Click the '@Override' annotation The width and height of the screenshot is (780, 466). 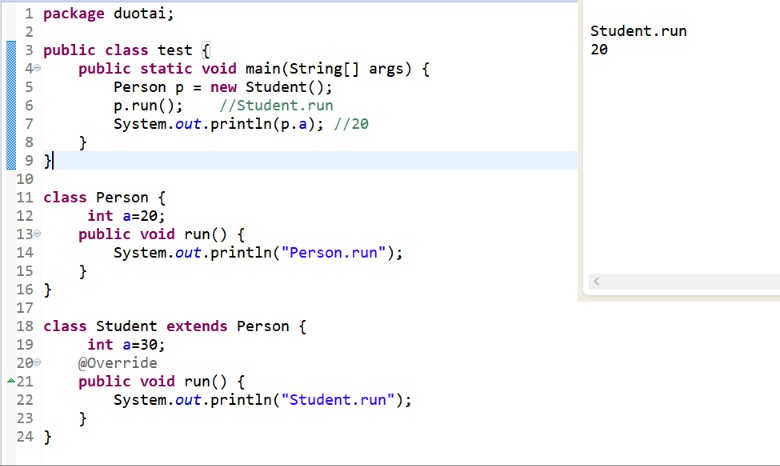pyautogui.click(x=117, y=363)
